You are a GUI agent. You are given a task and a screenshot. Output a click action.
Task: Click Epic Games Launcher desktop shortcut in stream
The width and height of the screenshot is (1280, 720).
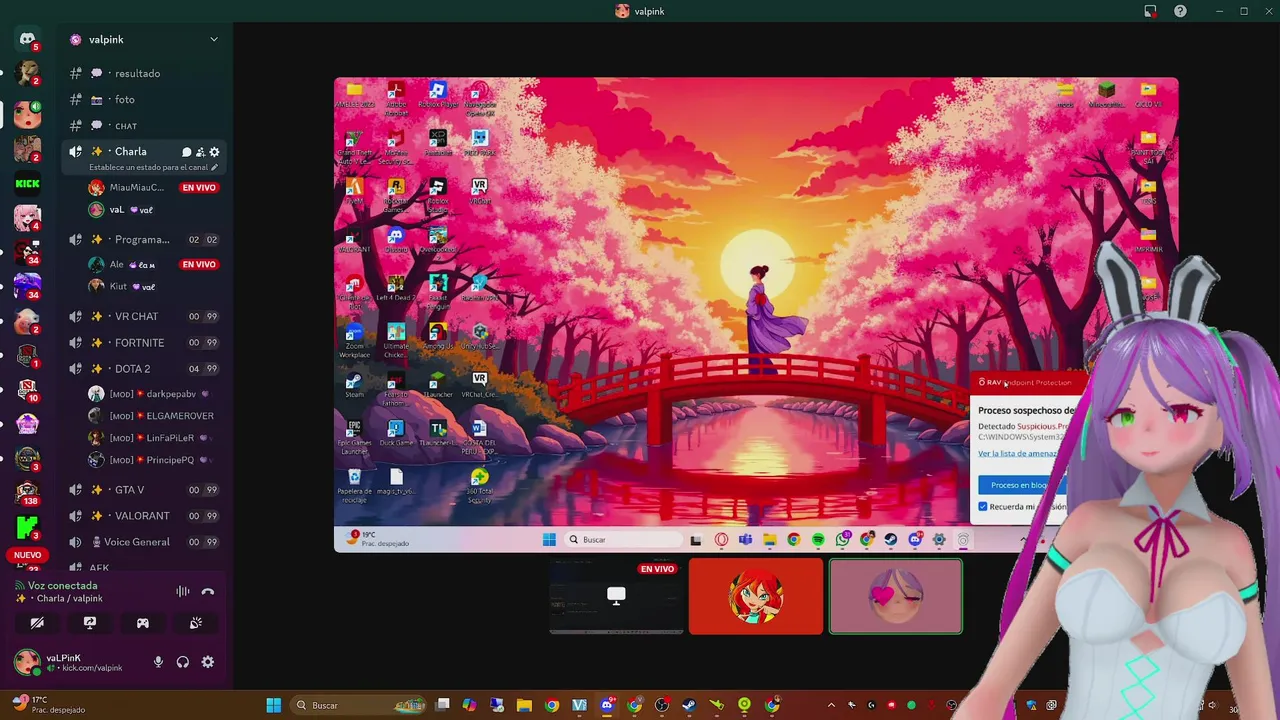(354, 437)
